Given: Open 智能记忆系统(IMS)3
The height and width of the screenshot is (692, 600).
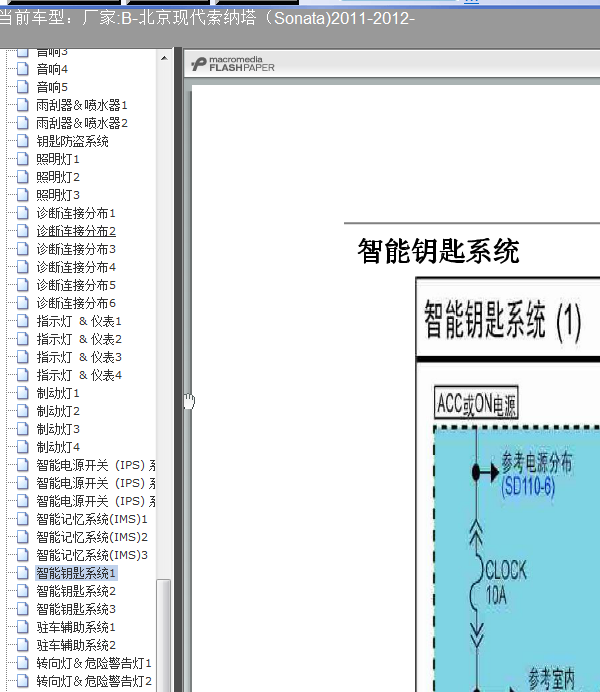Looking at the screenshot, I should click(x=92, y=555).
